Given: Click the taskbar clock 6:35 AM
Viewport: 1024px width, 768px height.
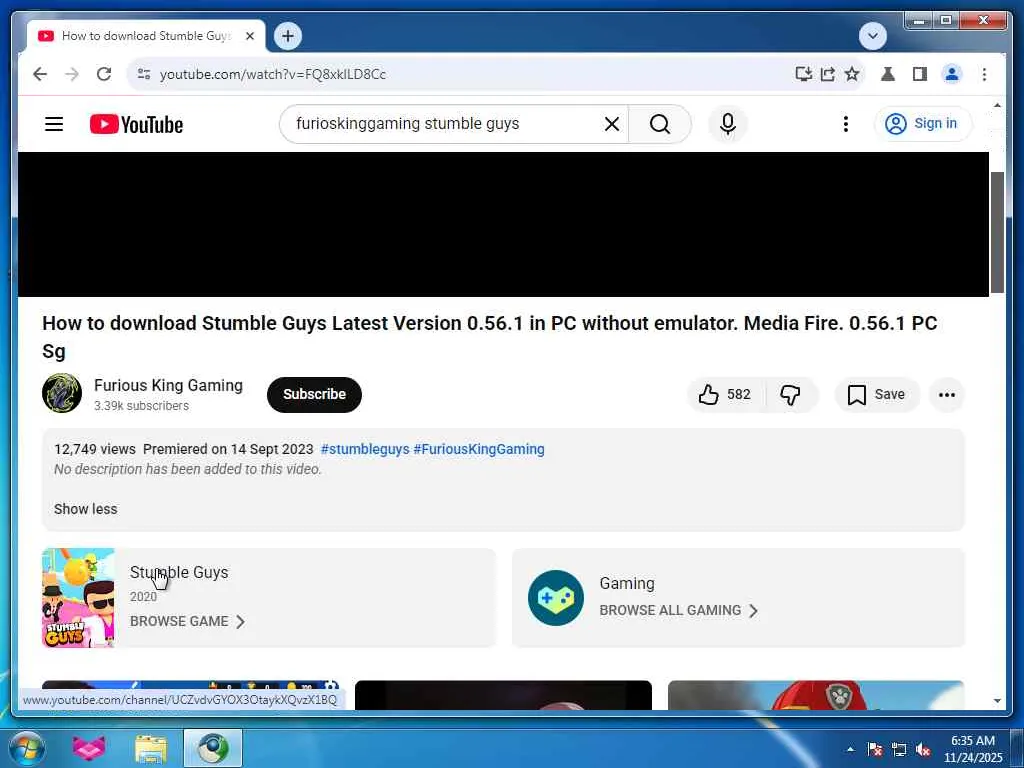Looking at the screenshot, I should coord(973,741).
